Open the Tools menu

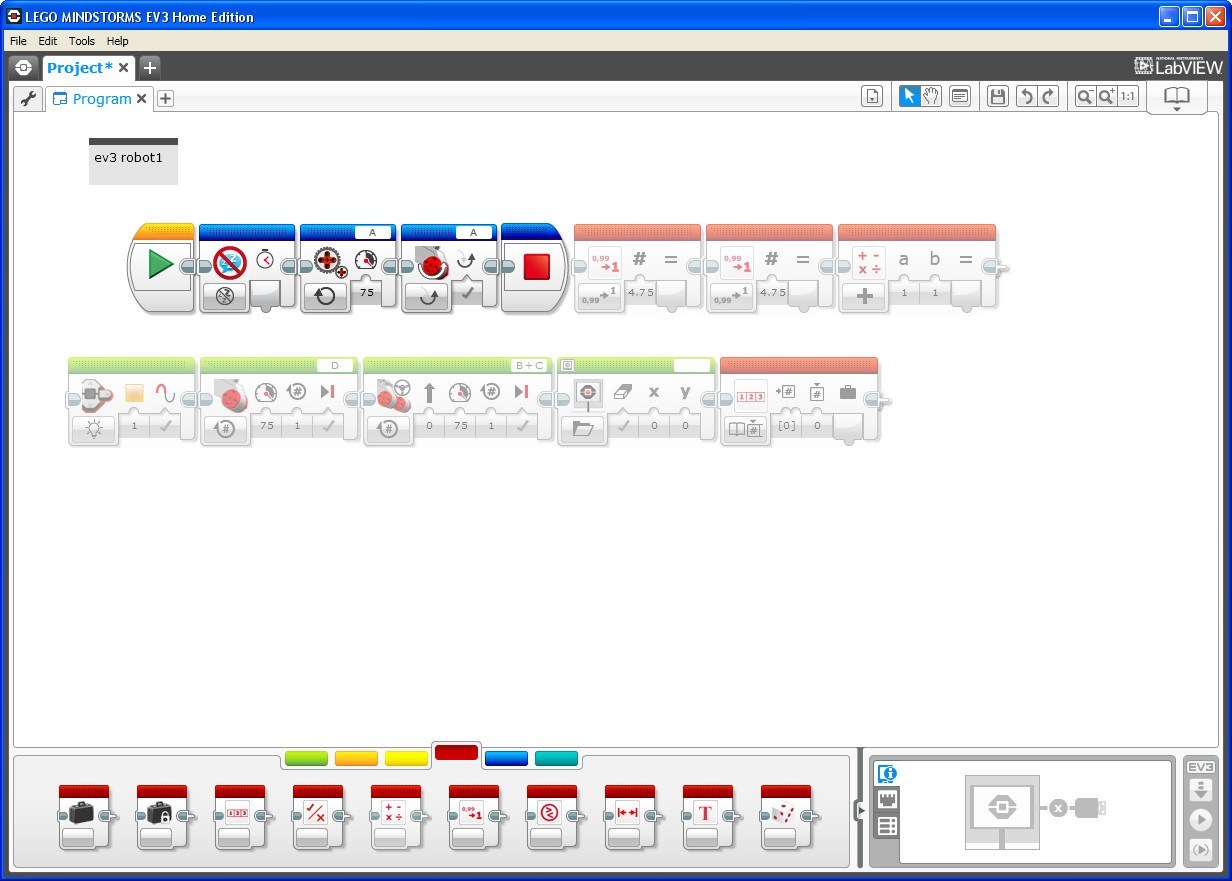82,41
